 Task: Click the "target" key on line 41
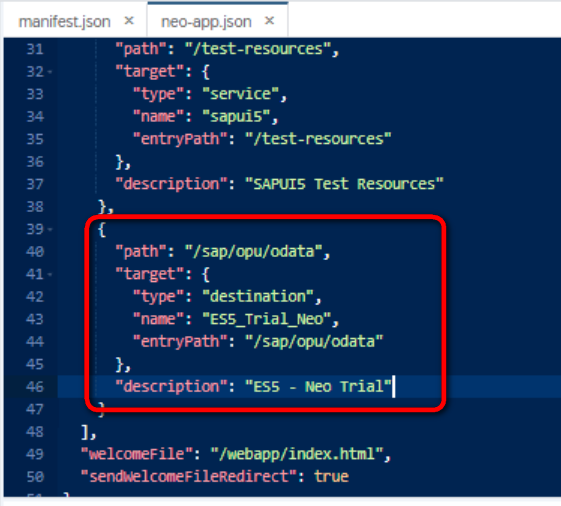coord(150,274)
